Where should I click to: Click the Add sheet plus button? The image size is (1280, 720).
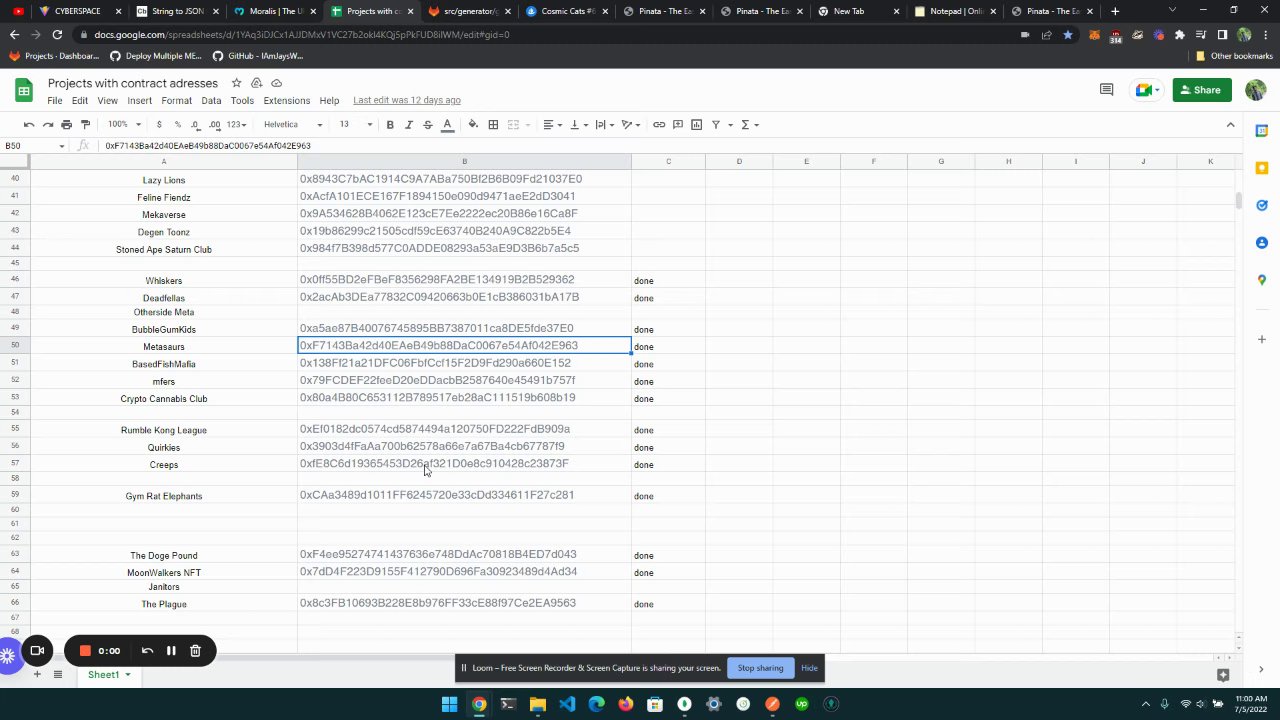click(37, 675)
